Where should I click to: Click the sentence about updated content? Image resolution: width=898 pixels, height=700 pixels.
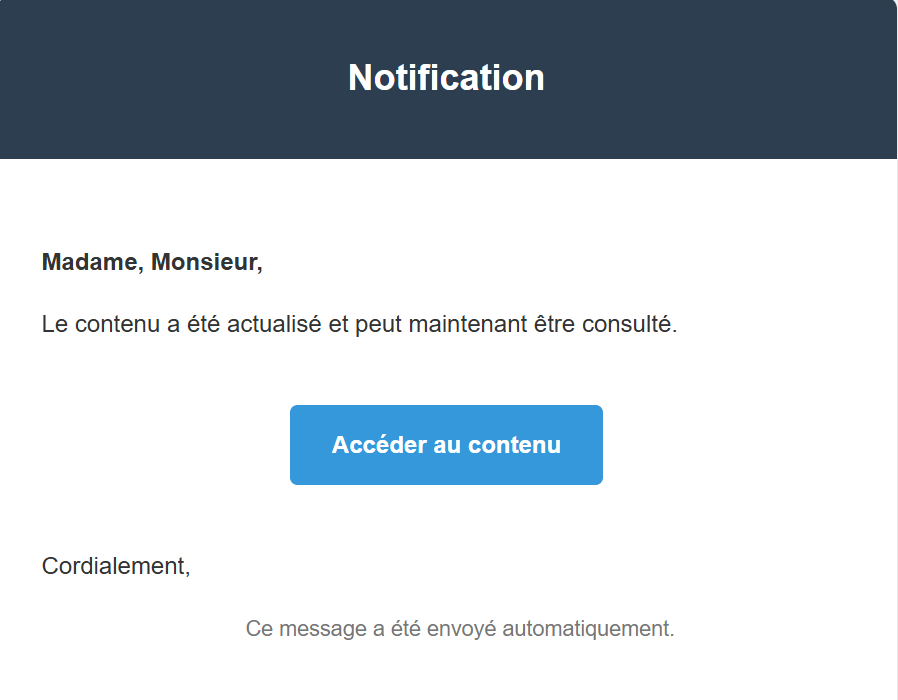(360, 325)
